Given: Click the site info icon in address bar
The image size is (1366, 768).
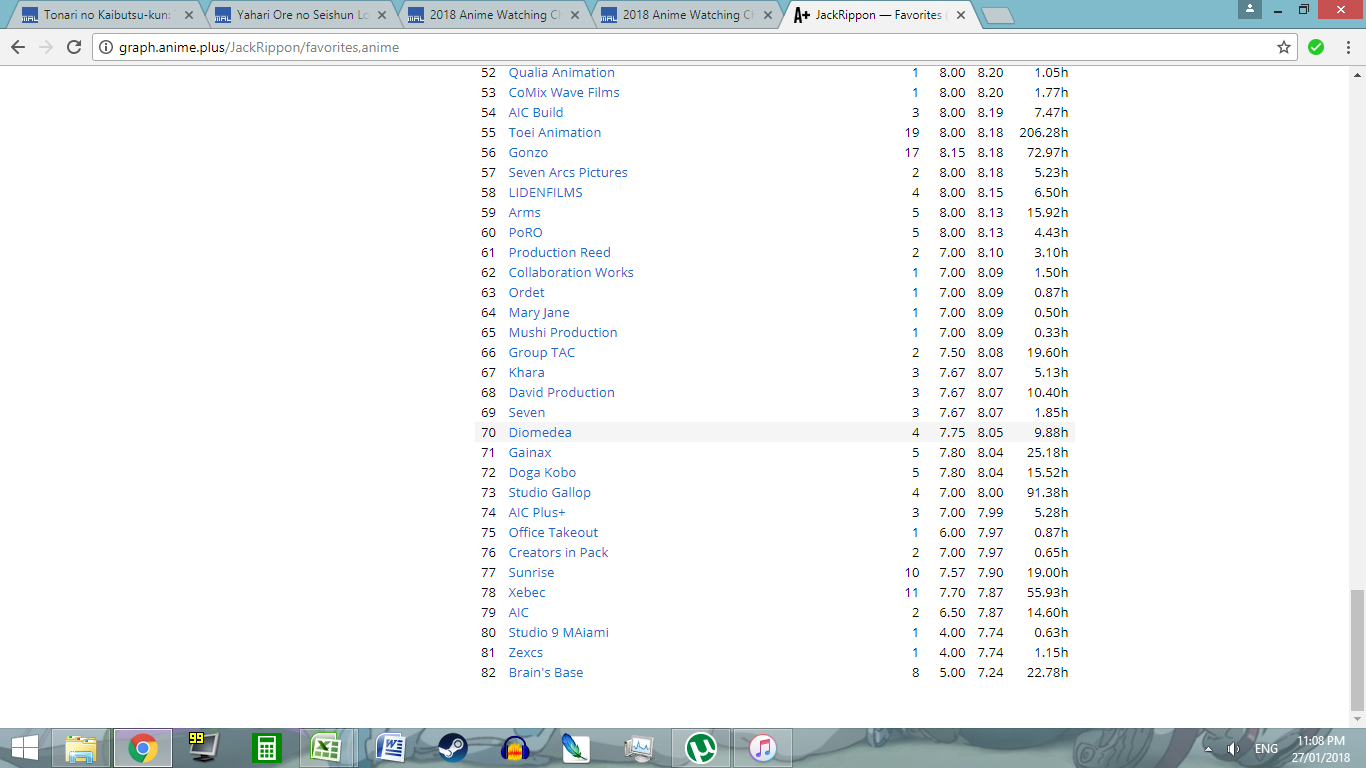Looking at the screenshot, I should 106,47.
